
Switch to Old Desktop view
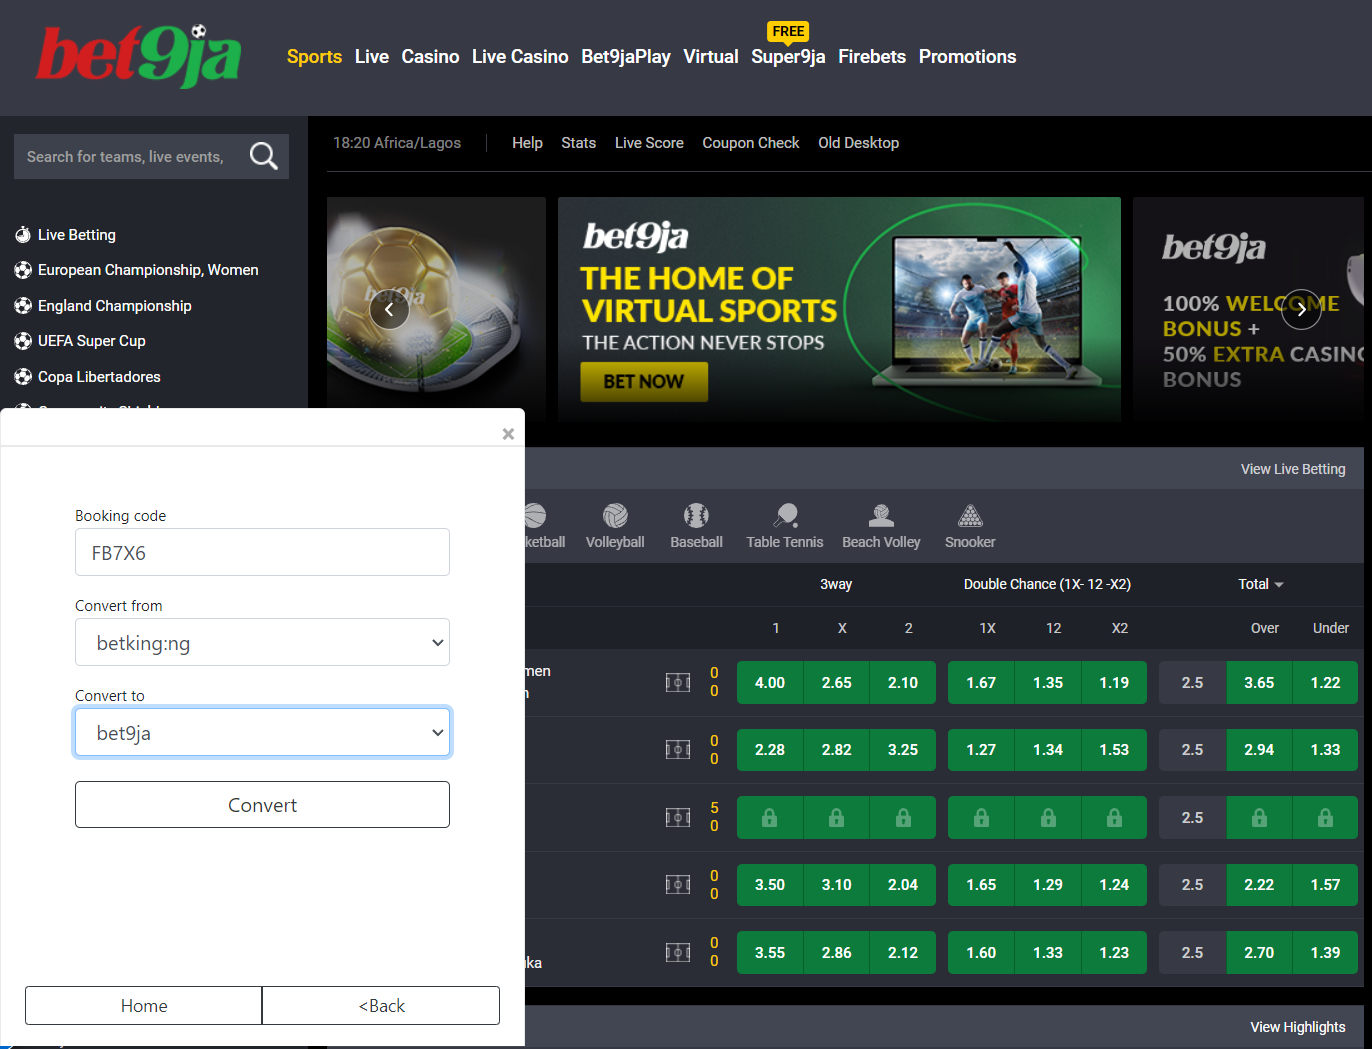pos(858,143)
